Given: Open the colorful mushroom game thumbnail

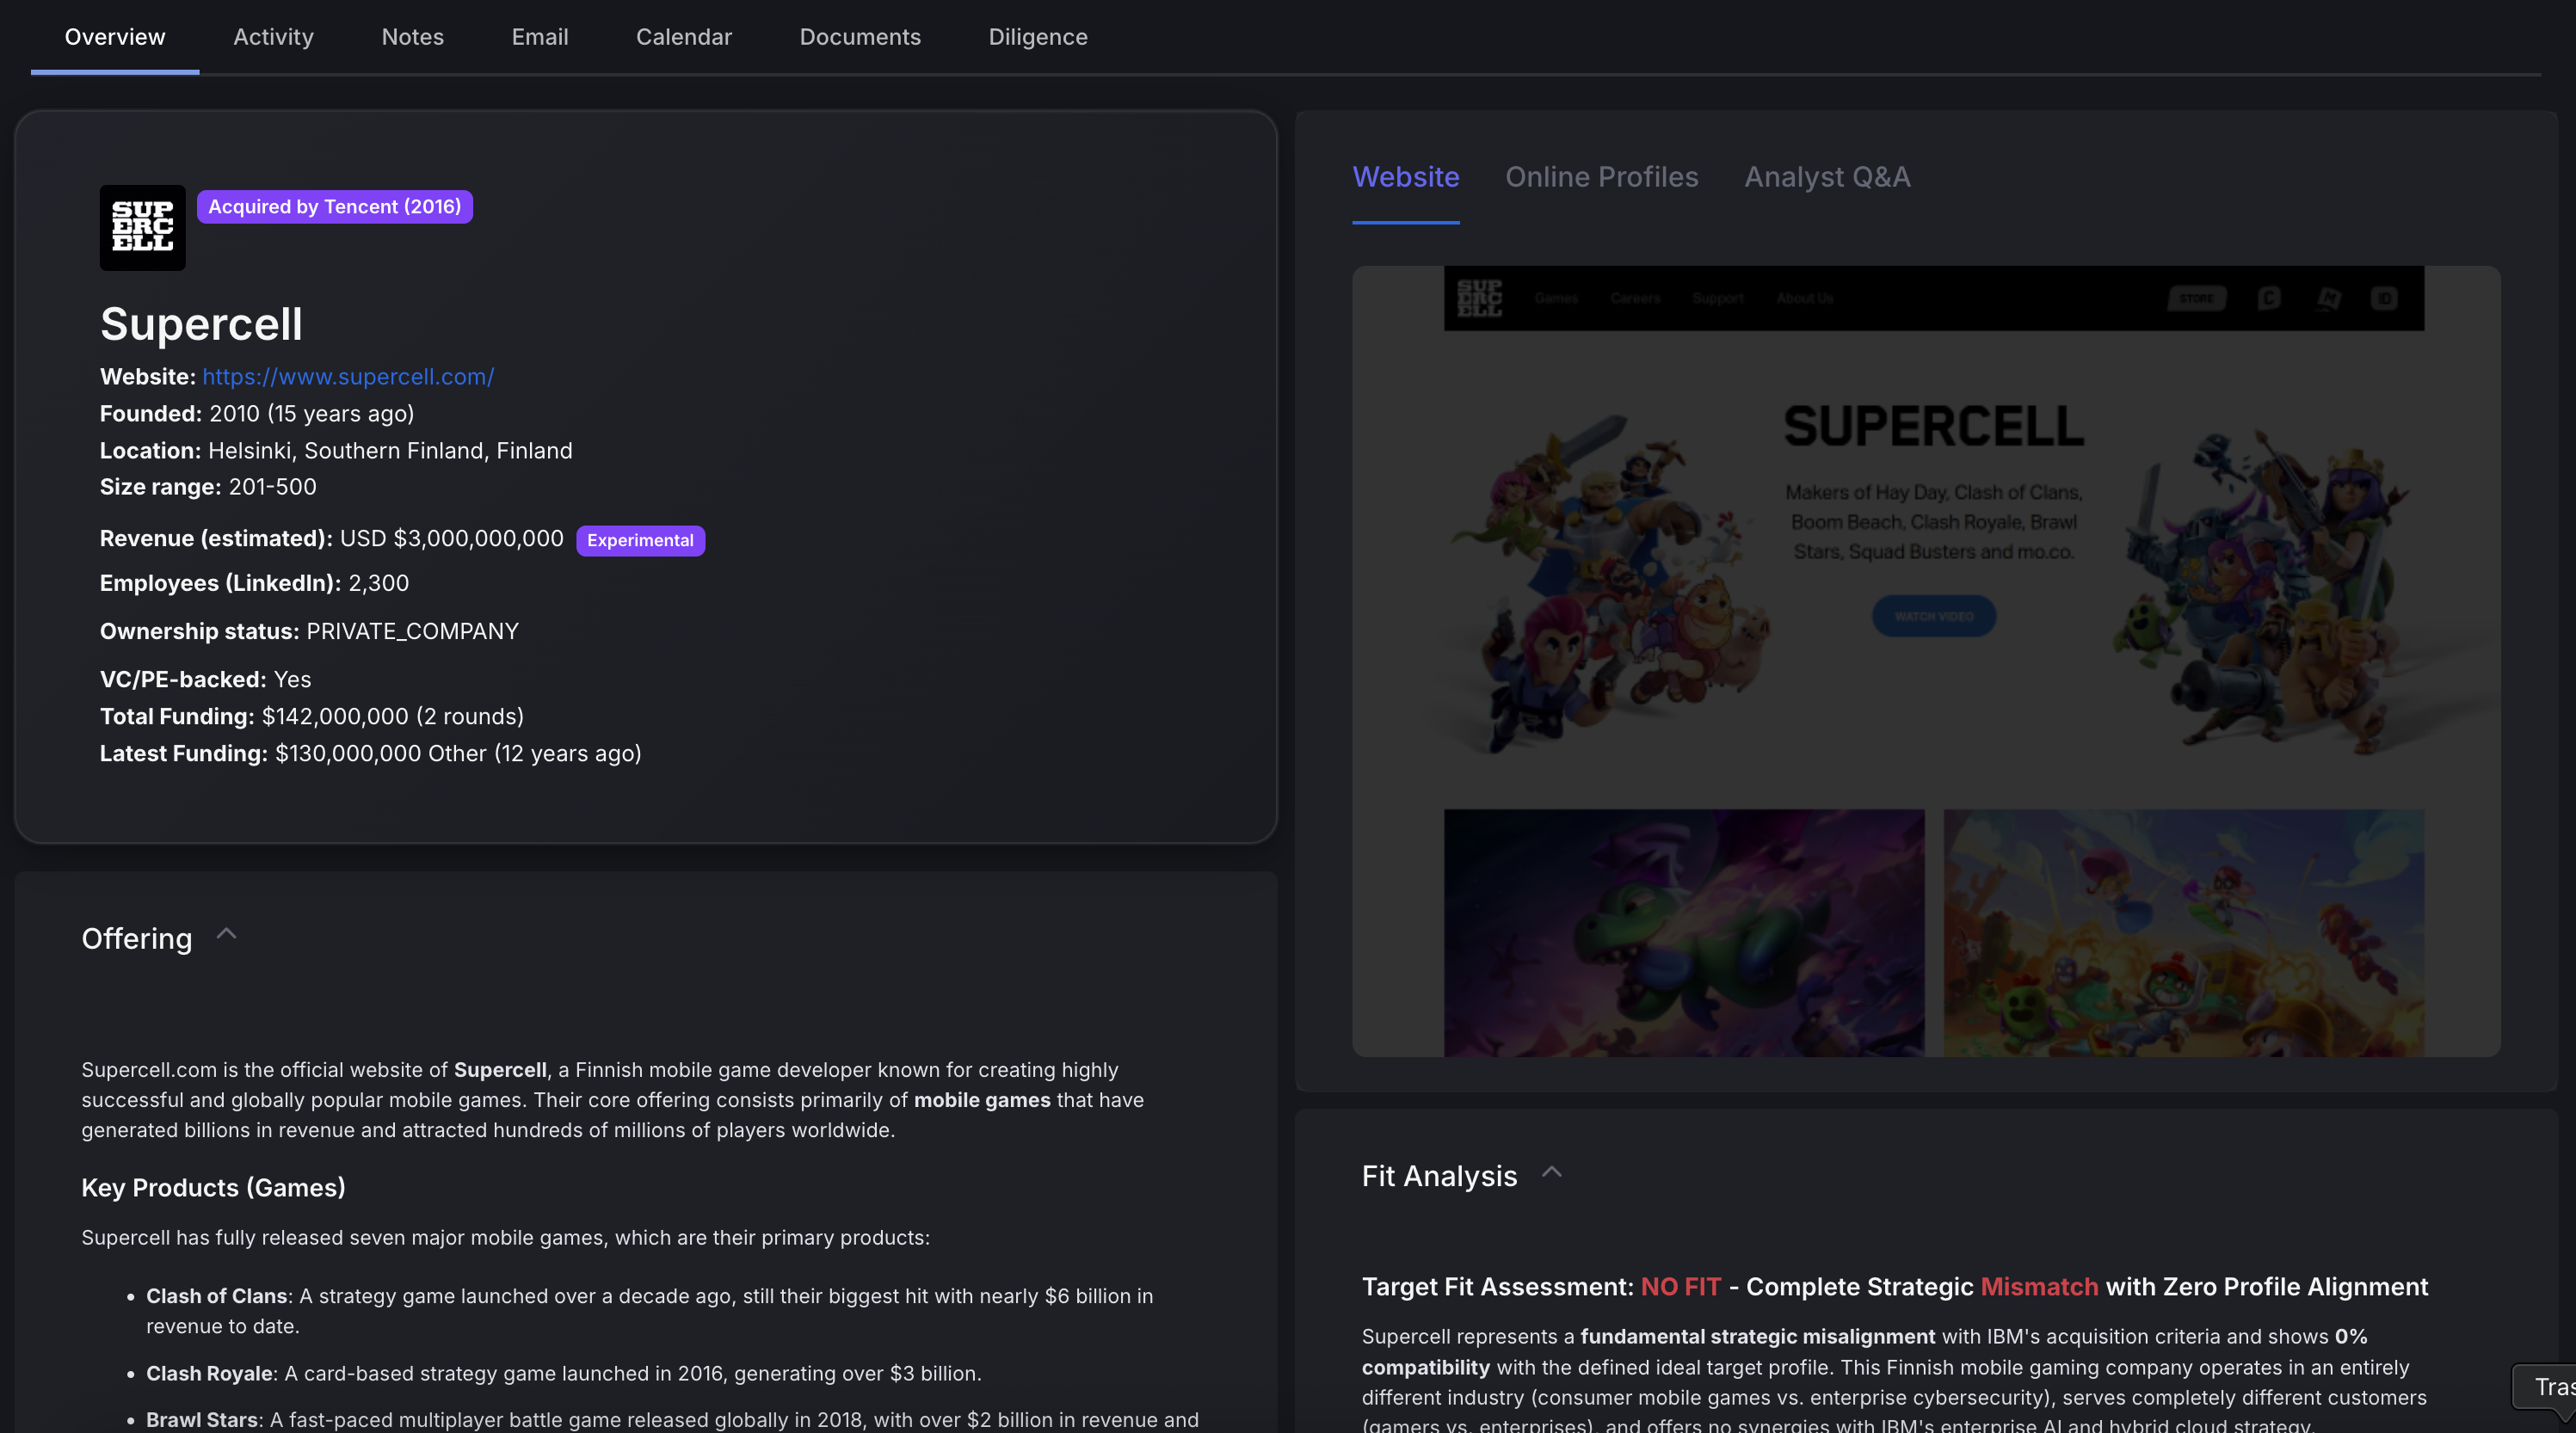Looking at the screenshot, I should [x=2183, y=932].
